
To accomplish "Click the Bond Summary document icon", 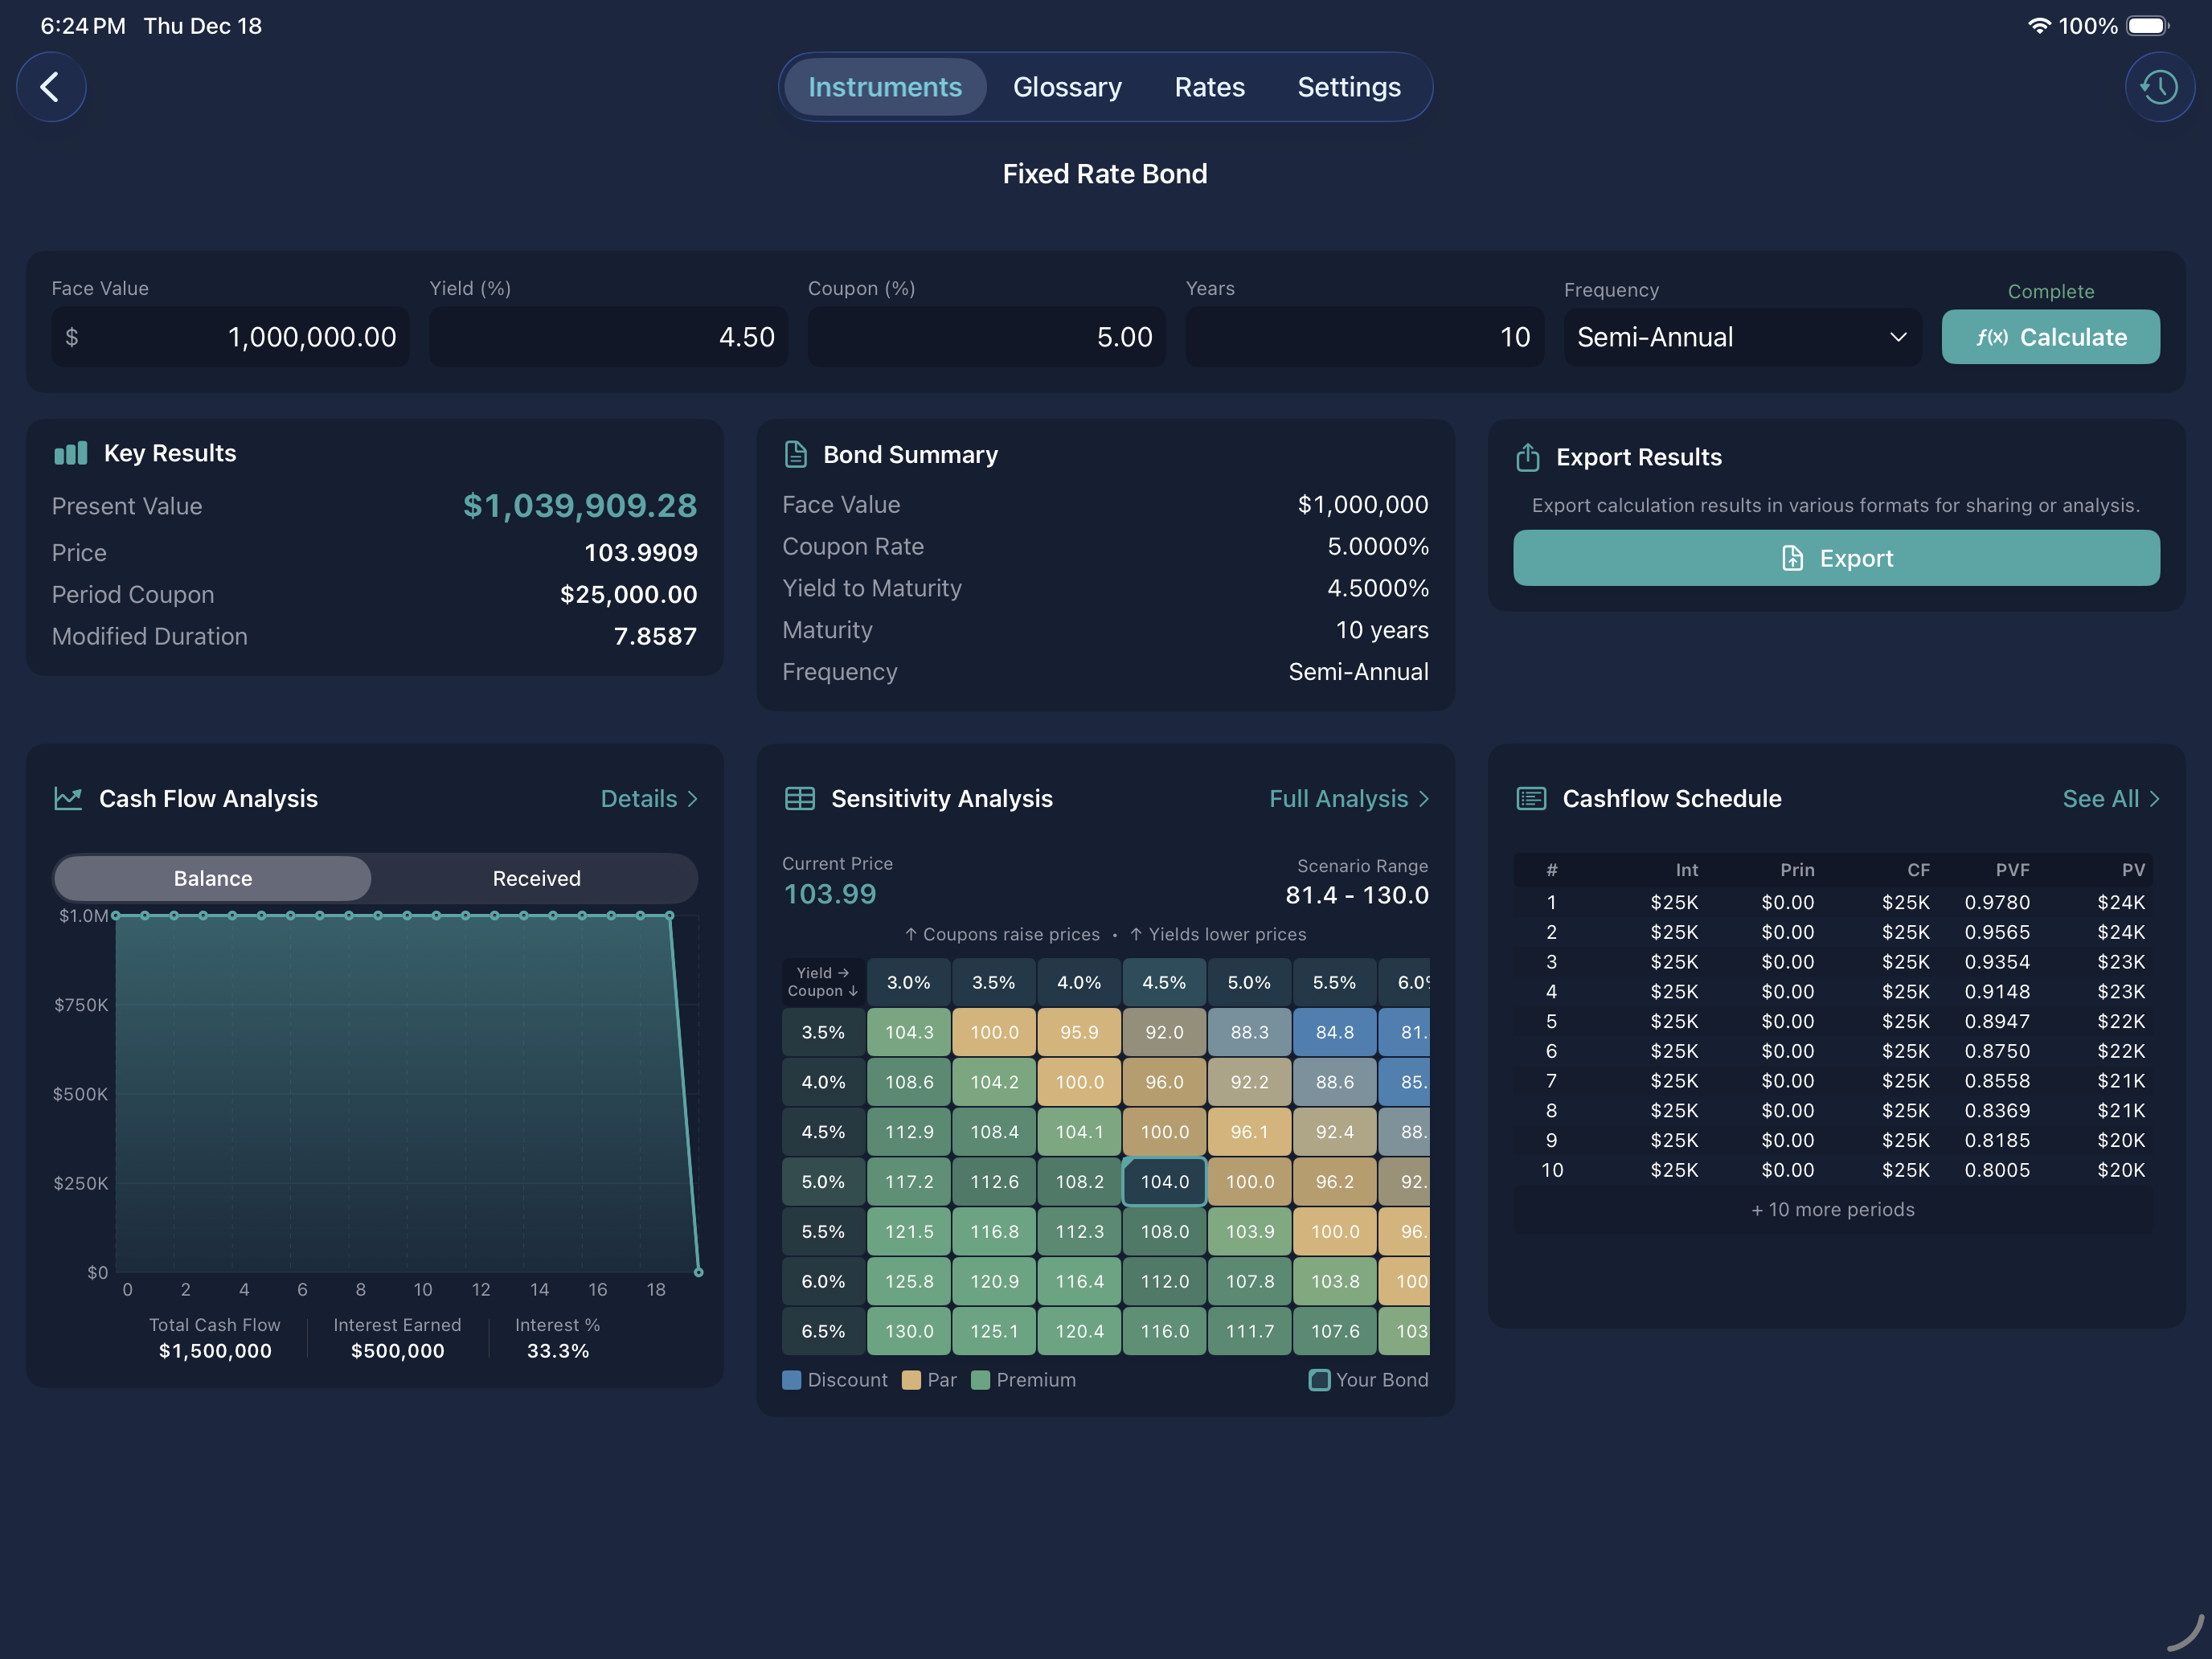I will pos(795,453).
